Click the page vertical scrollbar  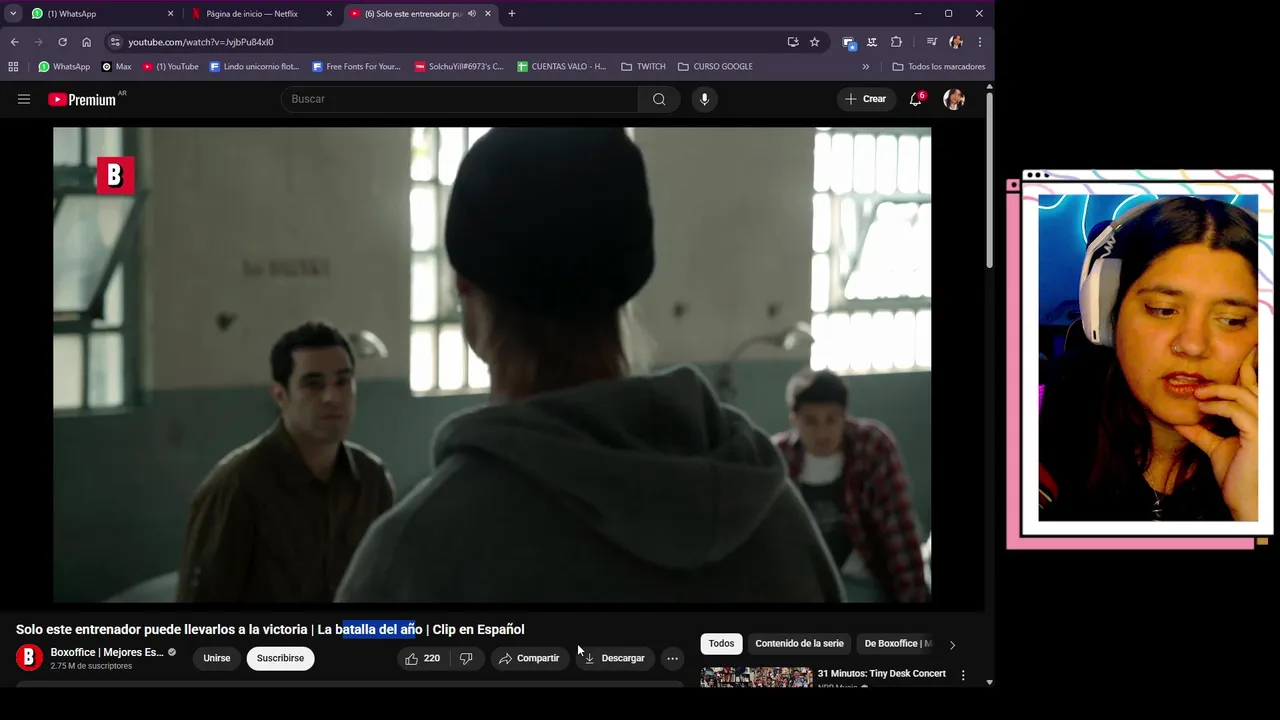pyautogui.click(x=989, y=180)
